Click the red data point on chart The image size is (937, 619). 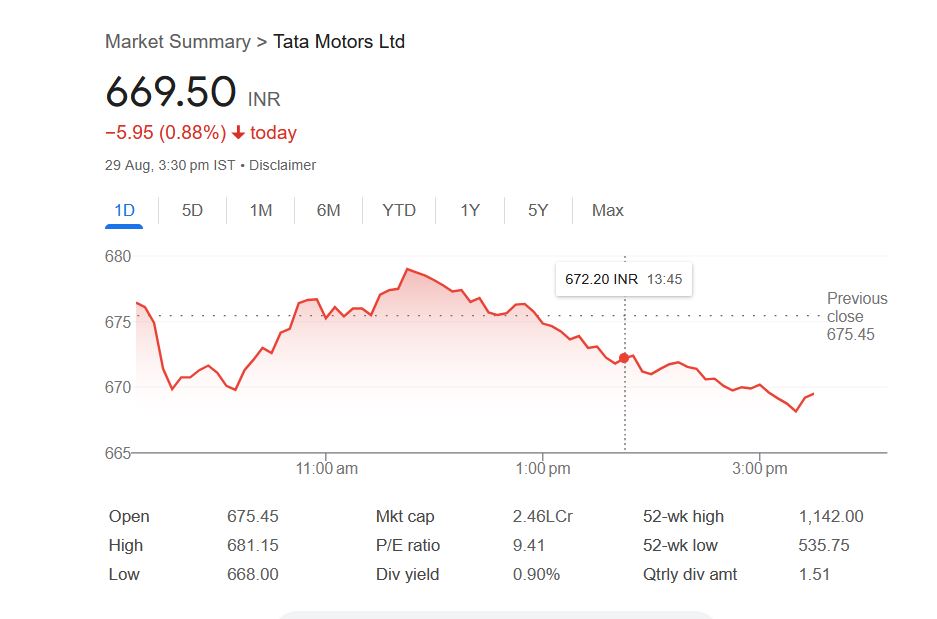(x=624, y=358)
